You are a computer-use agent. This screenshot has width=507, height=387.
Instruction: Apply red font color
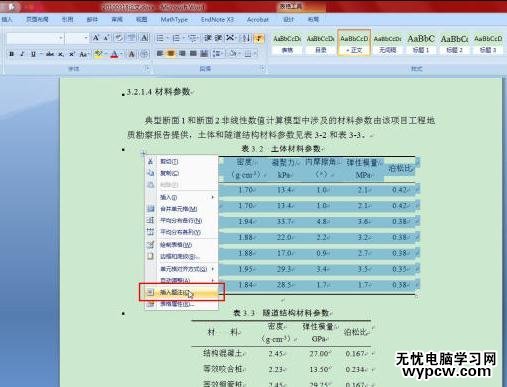point(115,54)
